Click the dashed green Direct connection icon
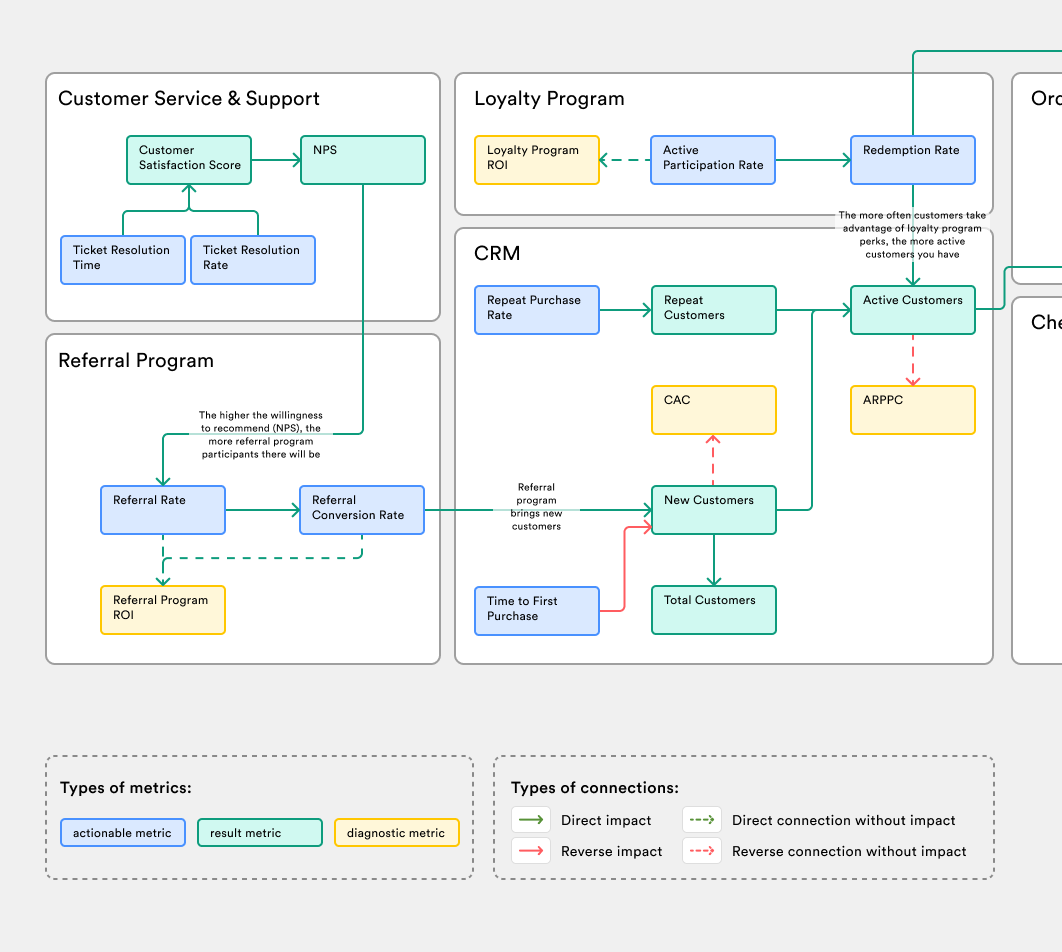 pos(702,820)
